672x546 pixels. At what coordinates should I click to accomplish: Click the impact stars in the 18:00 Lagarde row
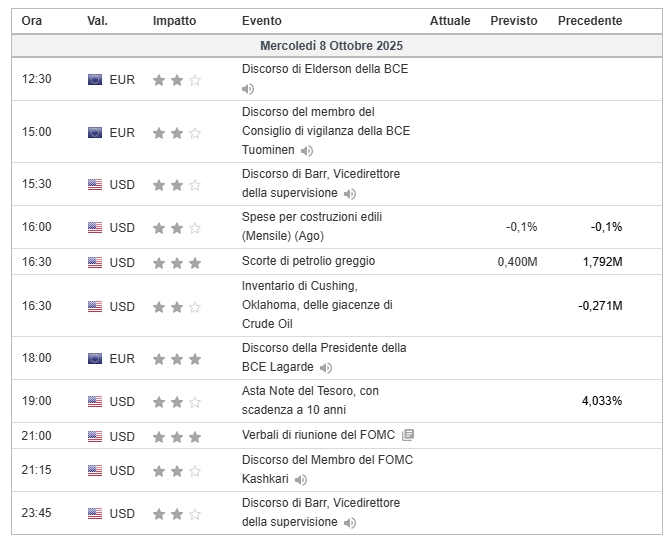[177, 358]
